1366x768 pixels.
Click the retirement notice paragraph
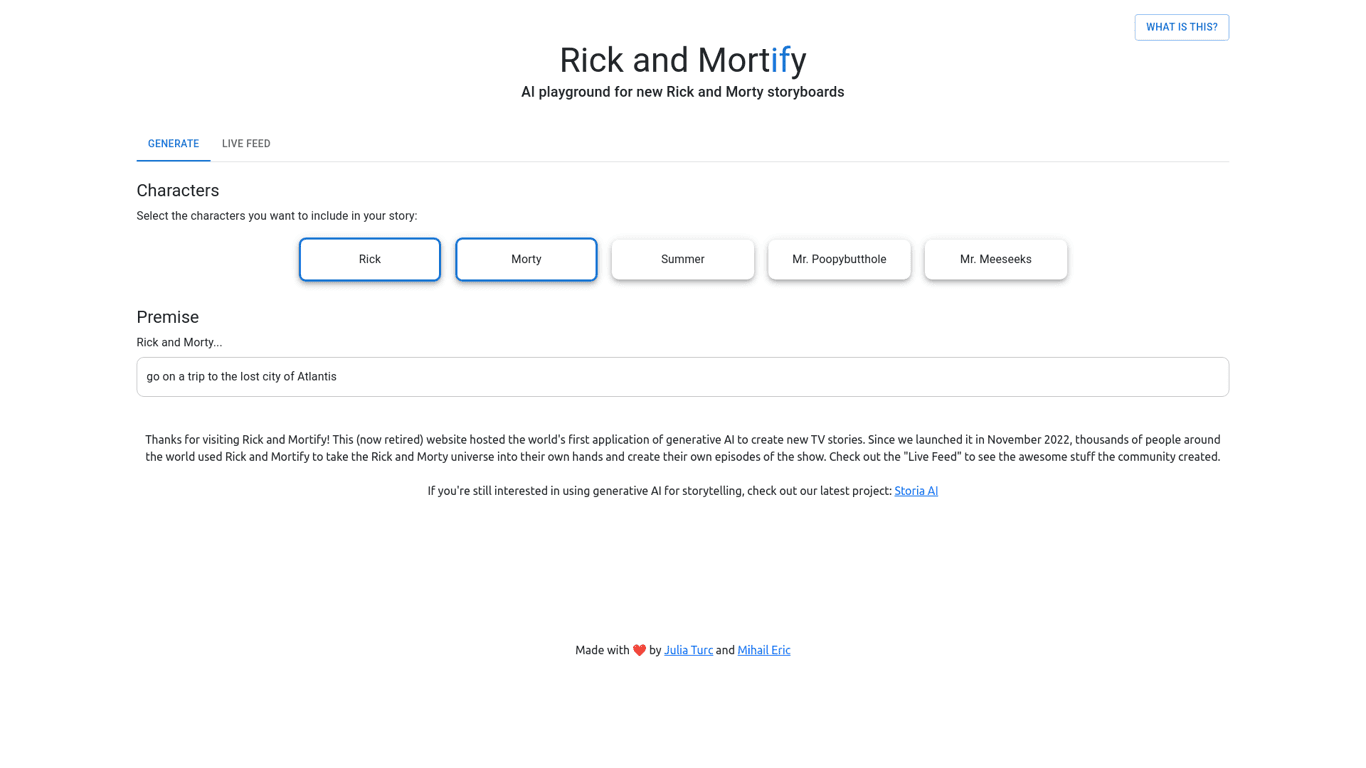tap(683, 448)
